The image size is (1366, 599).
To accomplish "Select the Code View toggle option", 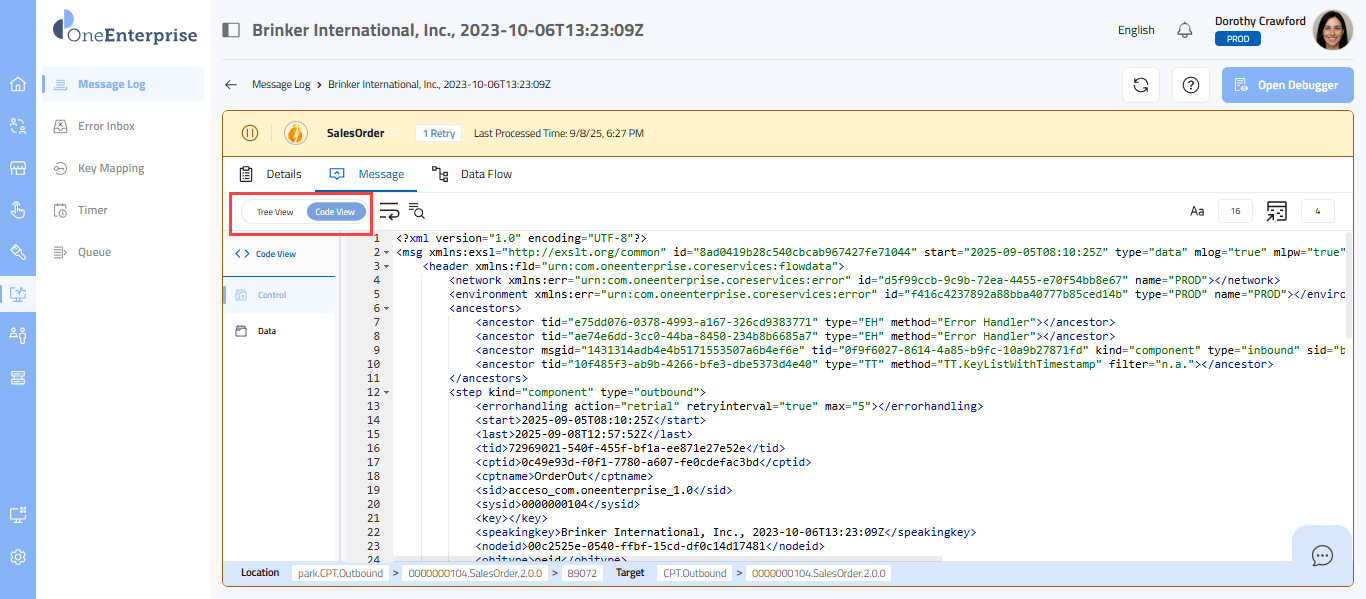I will click(335, 212).
